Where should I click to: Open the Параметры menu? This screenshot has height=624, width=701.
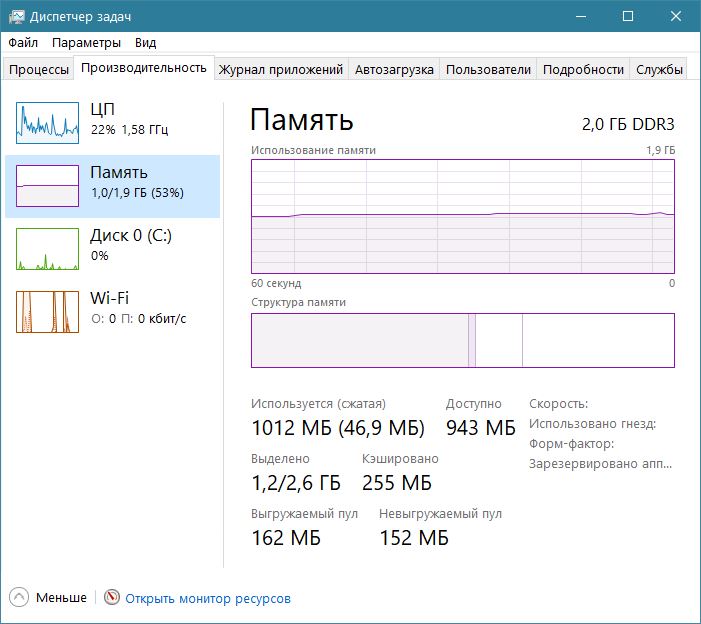point(86,43)
